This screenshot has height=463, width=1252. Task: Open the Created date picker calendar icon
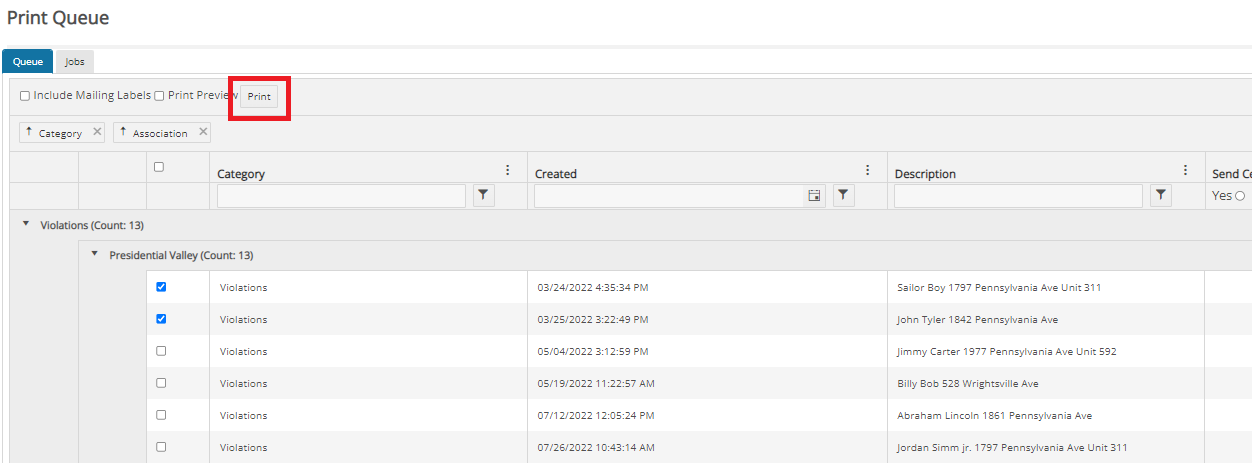[x=815, y=196]
